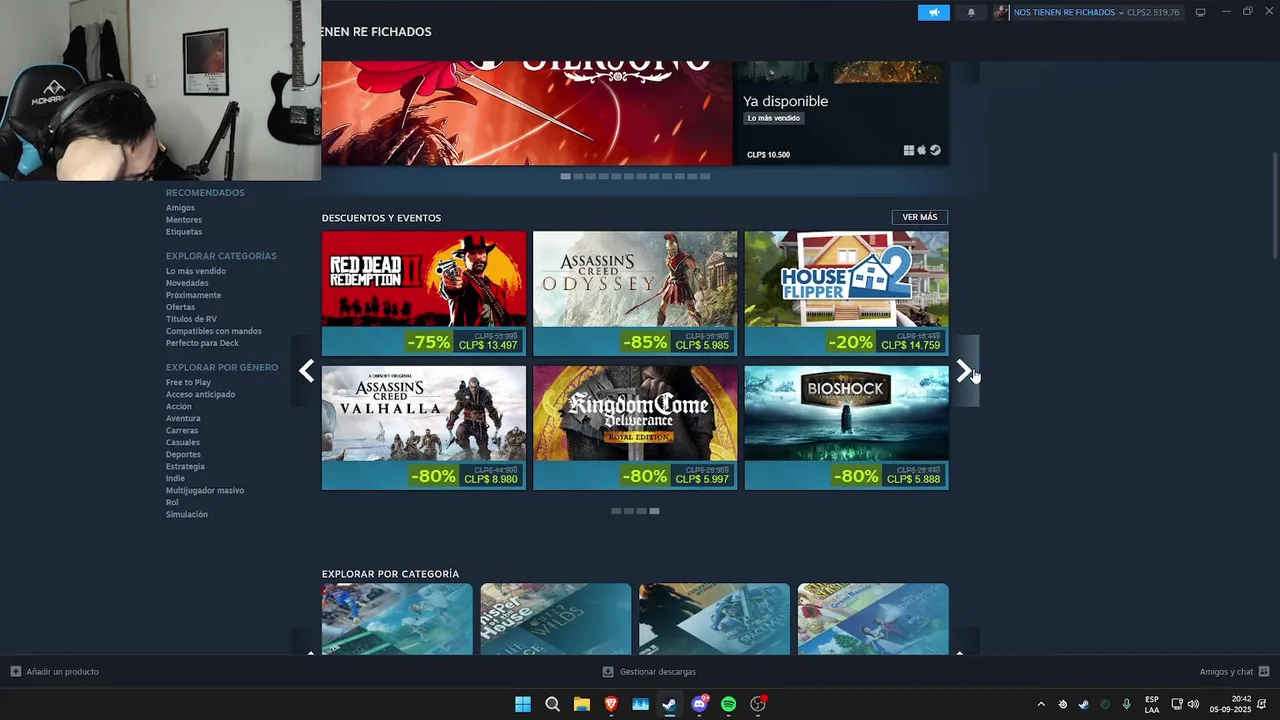
Task: Browse the Estrategia genre
Action: [185, 466]
